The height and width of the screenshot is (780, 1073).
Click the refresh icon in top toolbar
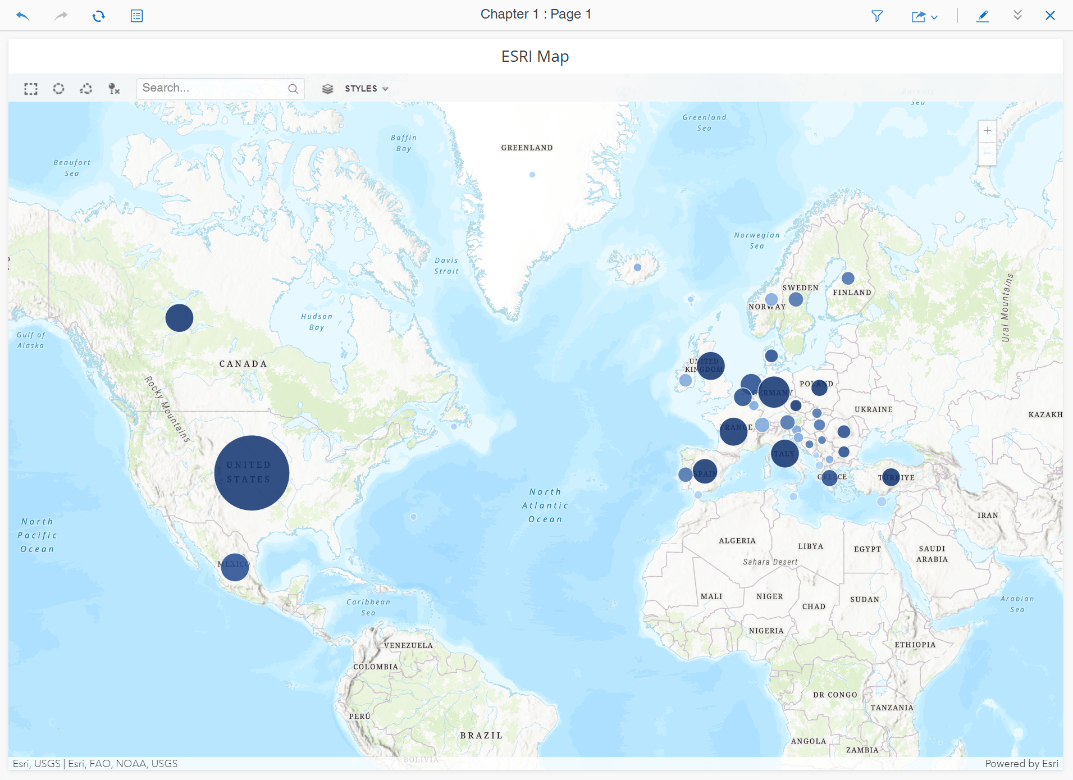pyautogui.click(x=98, y=16)
